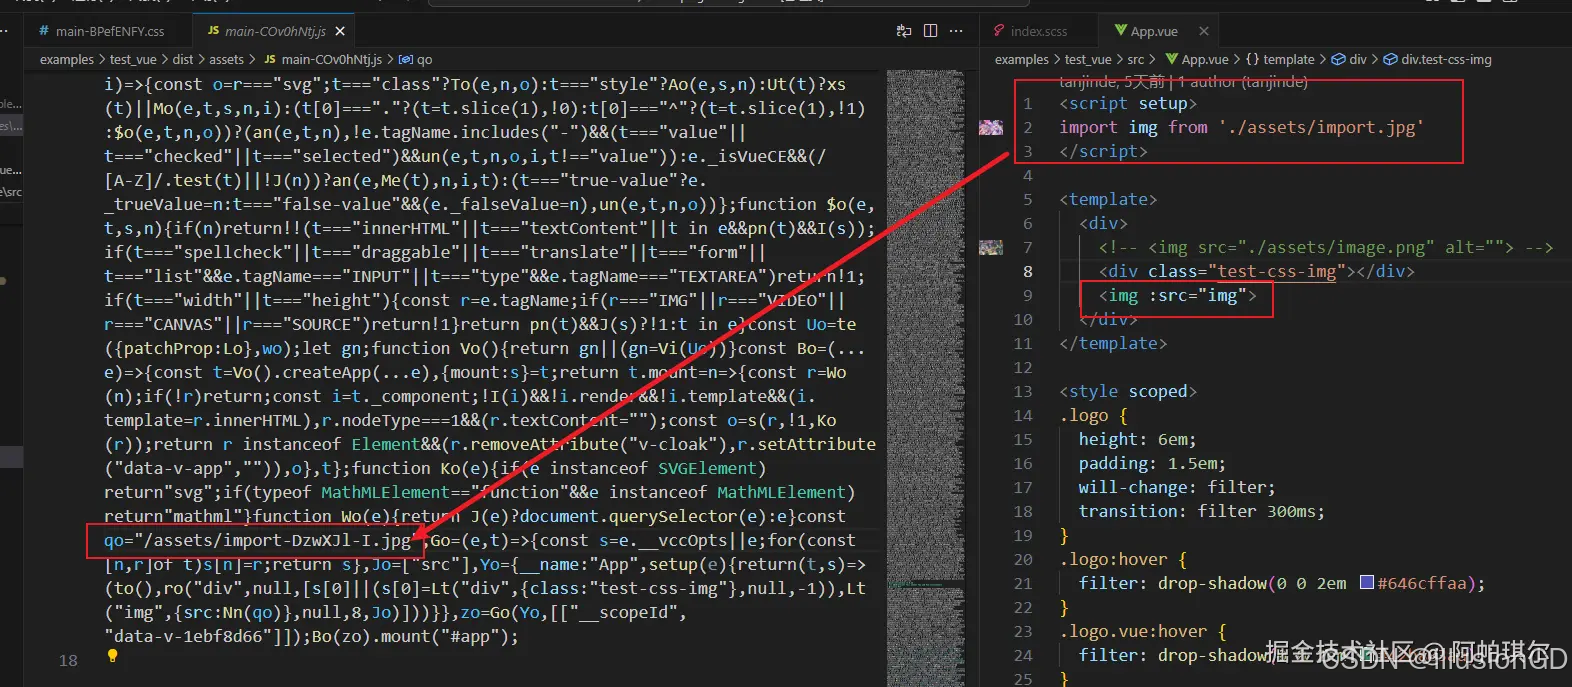Image resolution: width=1572 pixels, height=687 pixels.
Task: Click the CSS file icon on main-BPefENFY.css tab
Action: [x=44, y=31]
